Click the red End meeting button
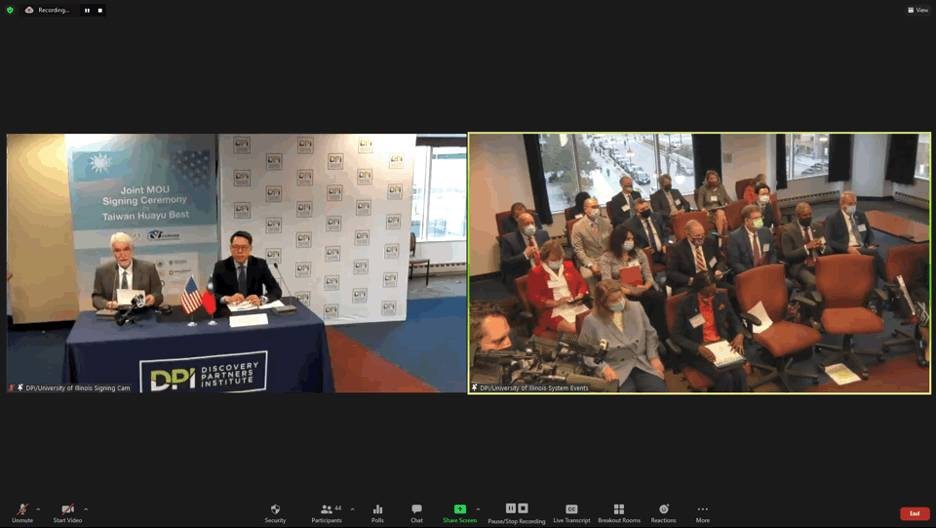936x528 pixels. coord(914,513)
